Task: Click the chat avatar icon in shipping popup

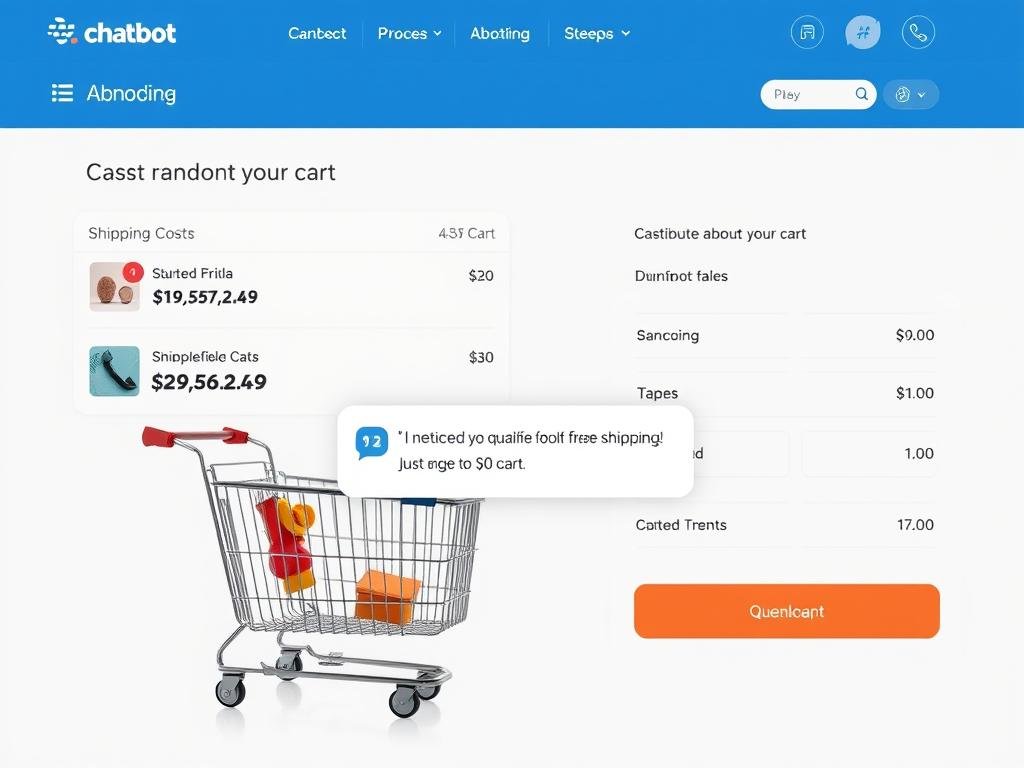Action: (x=371, y=441)
